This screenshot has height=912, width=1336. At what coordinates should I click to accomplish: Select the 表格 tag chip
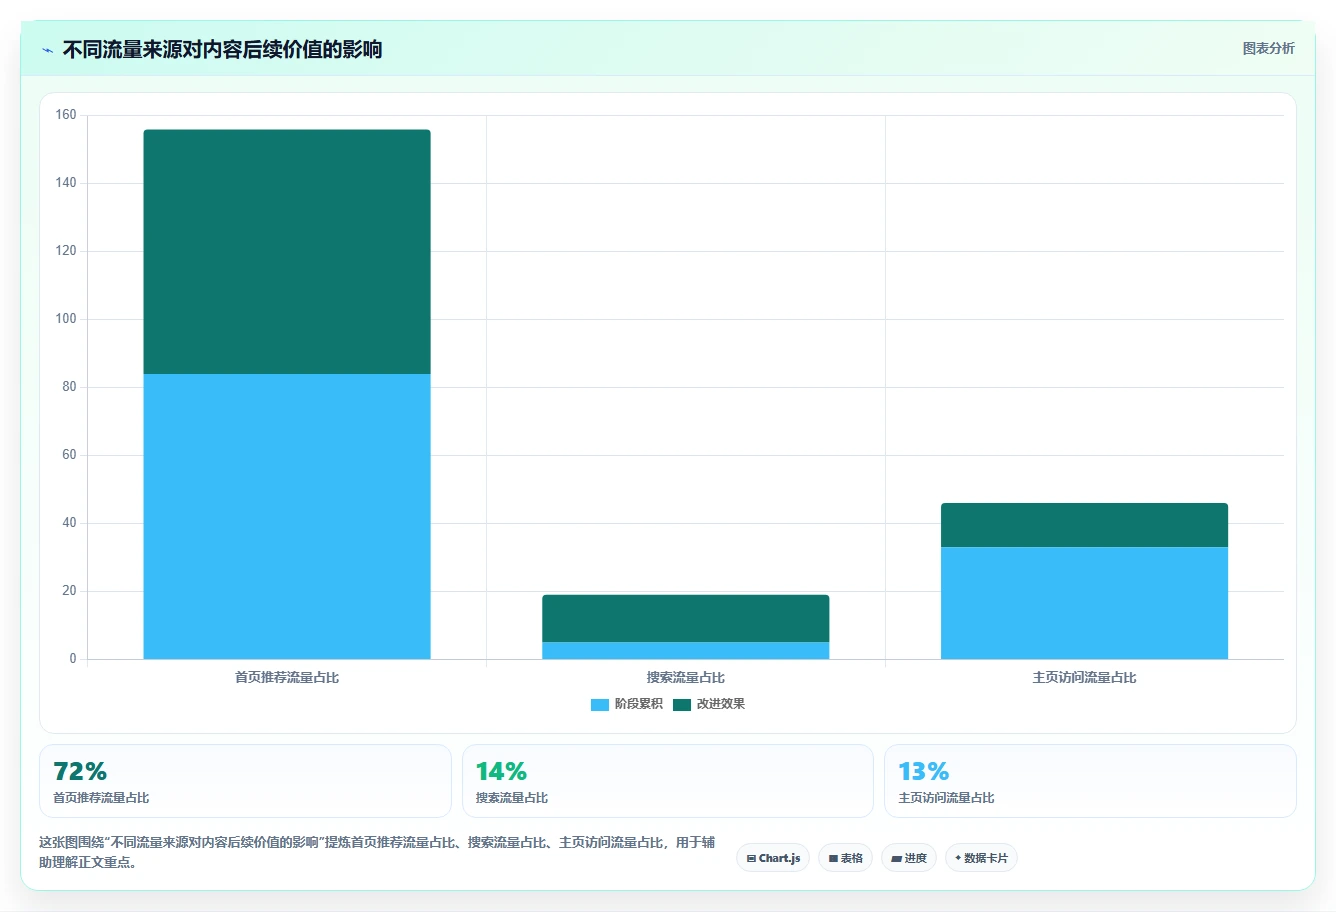[x=846, y=858]
